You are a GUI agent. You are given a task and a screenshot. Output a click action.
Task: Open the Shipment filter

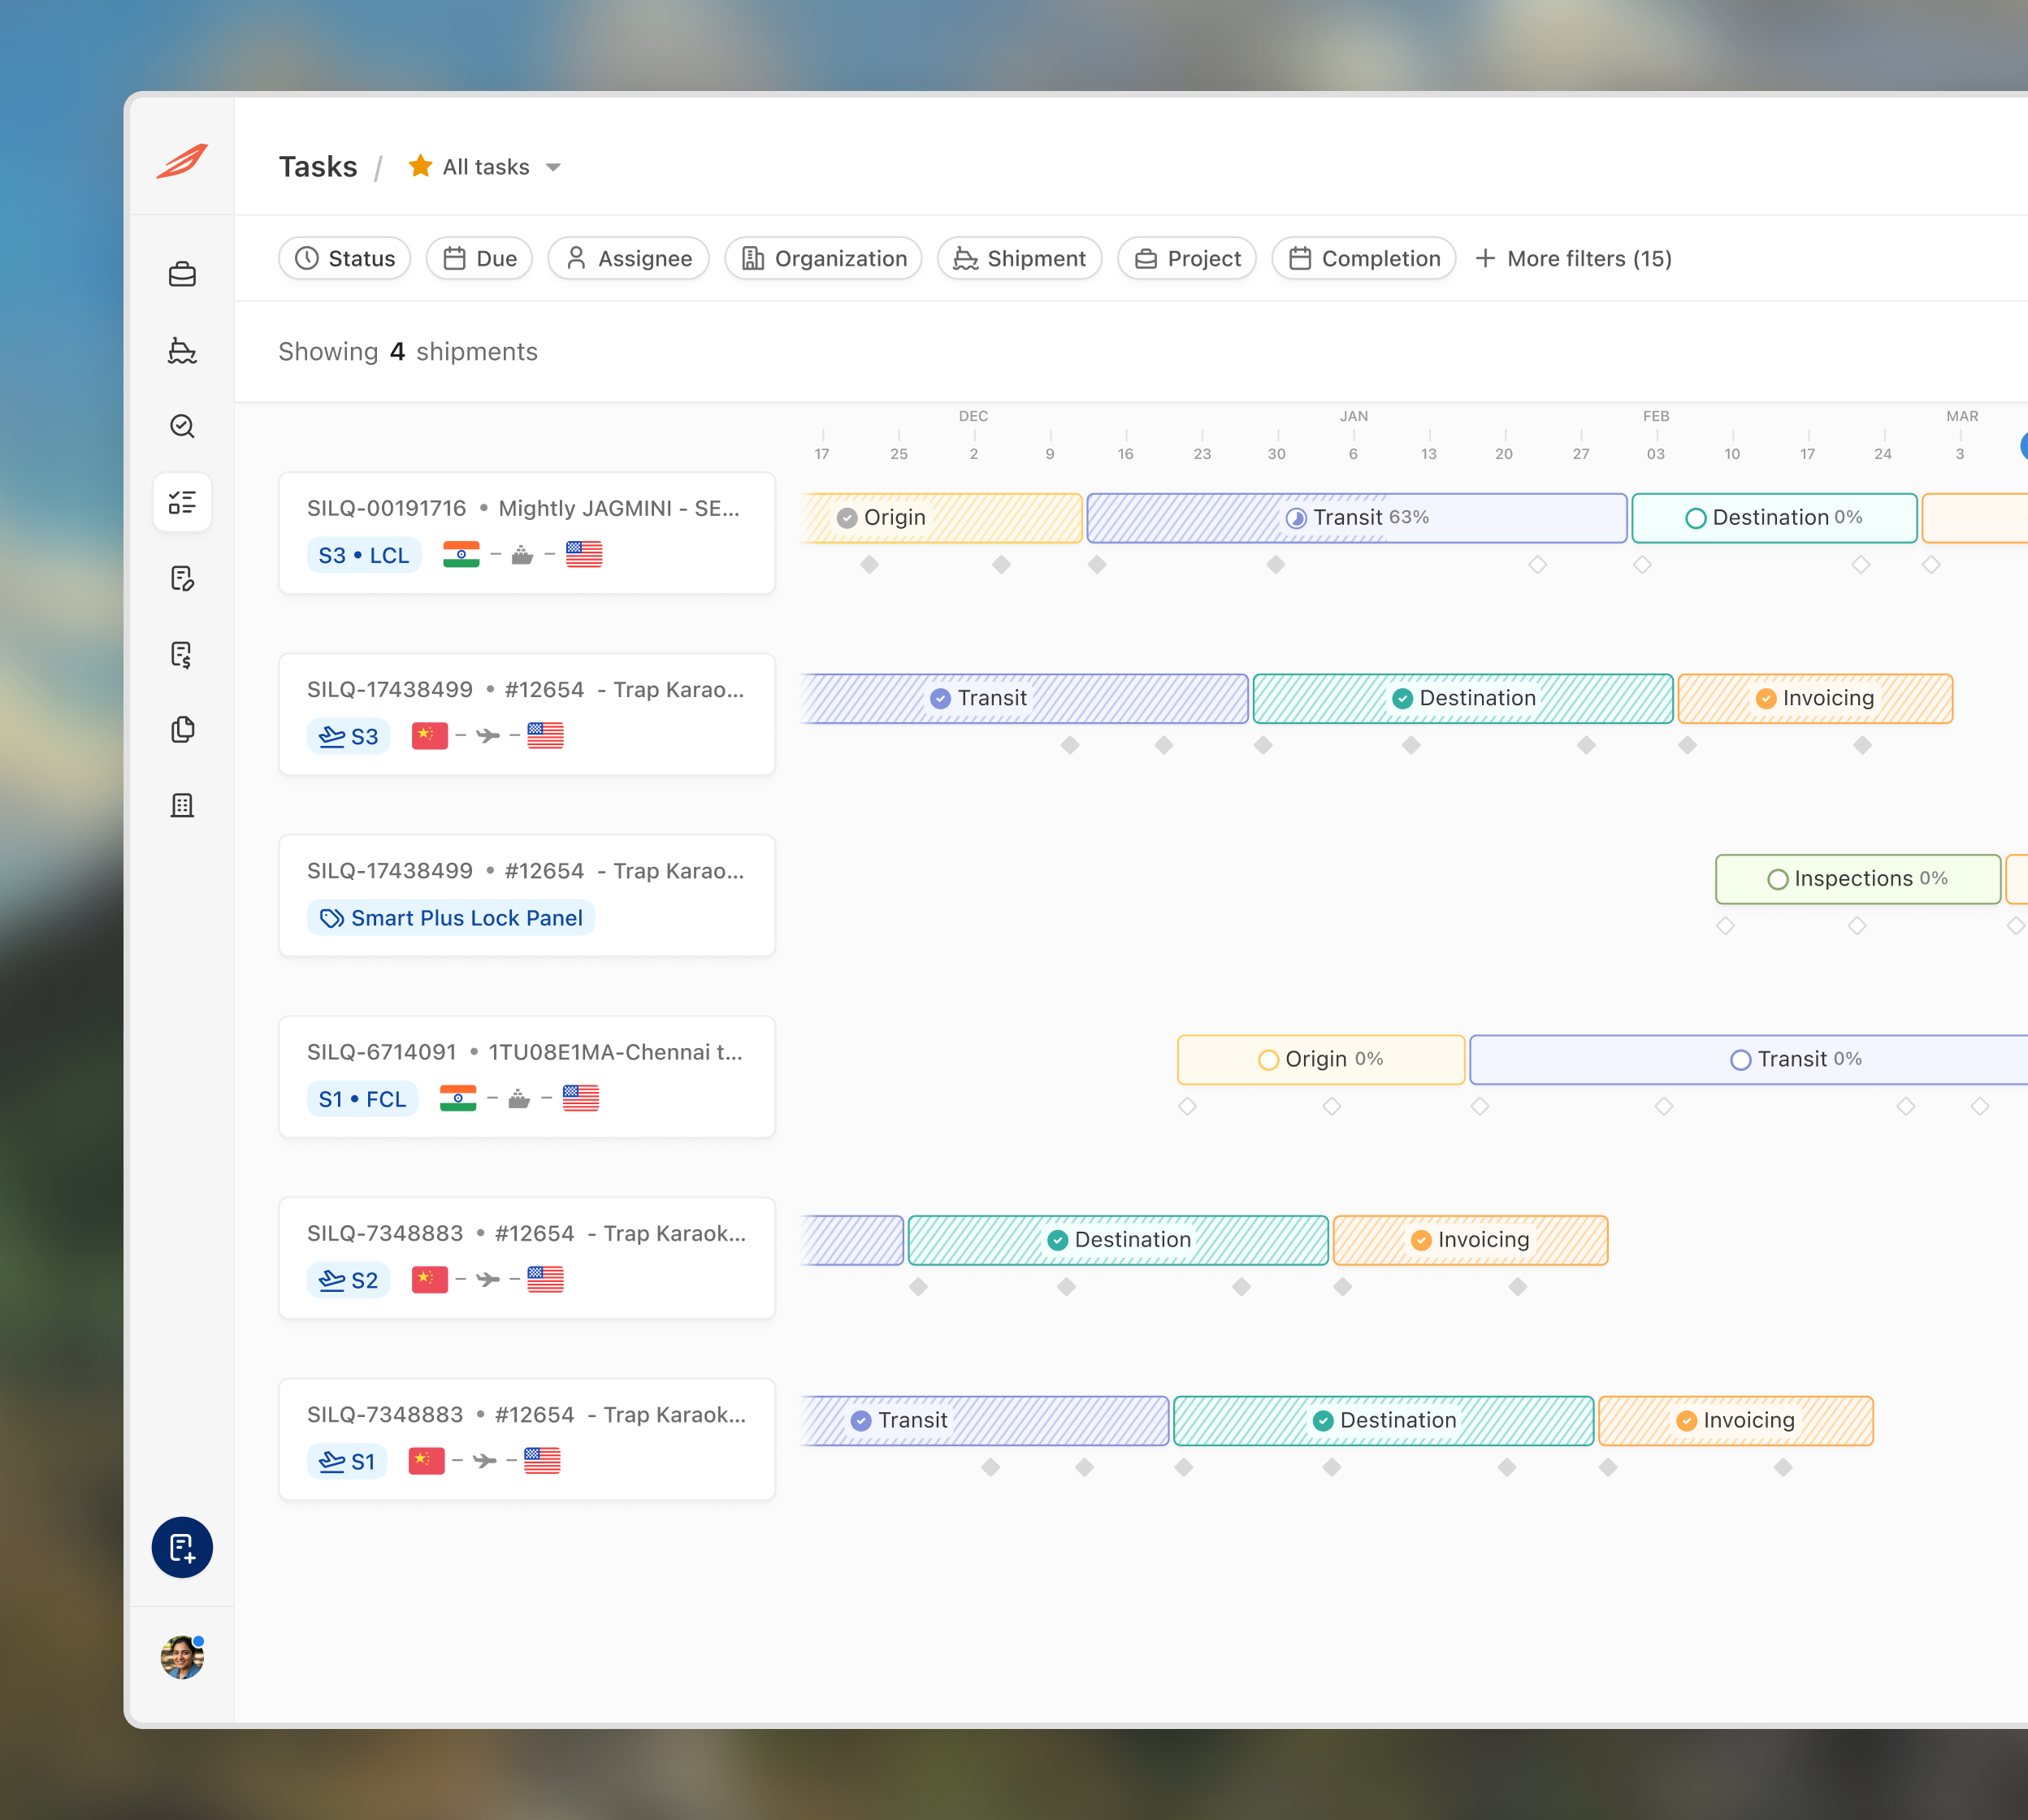[1020, 258]
